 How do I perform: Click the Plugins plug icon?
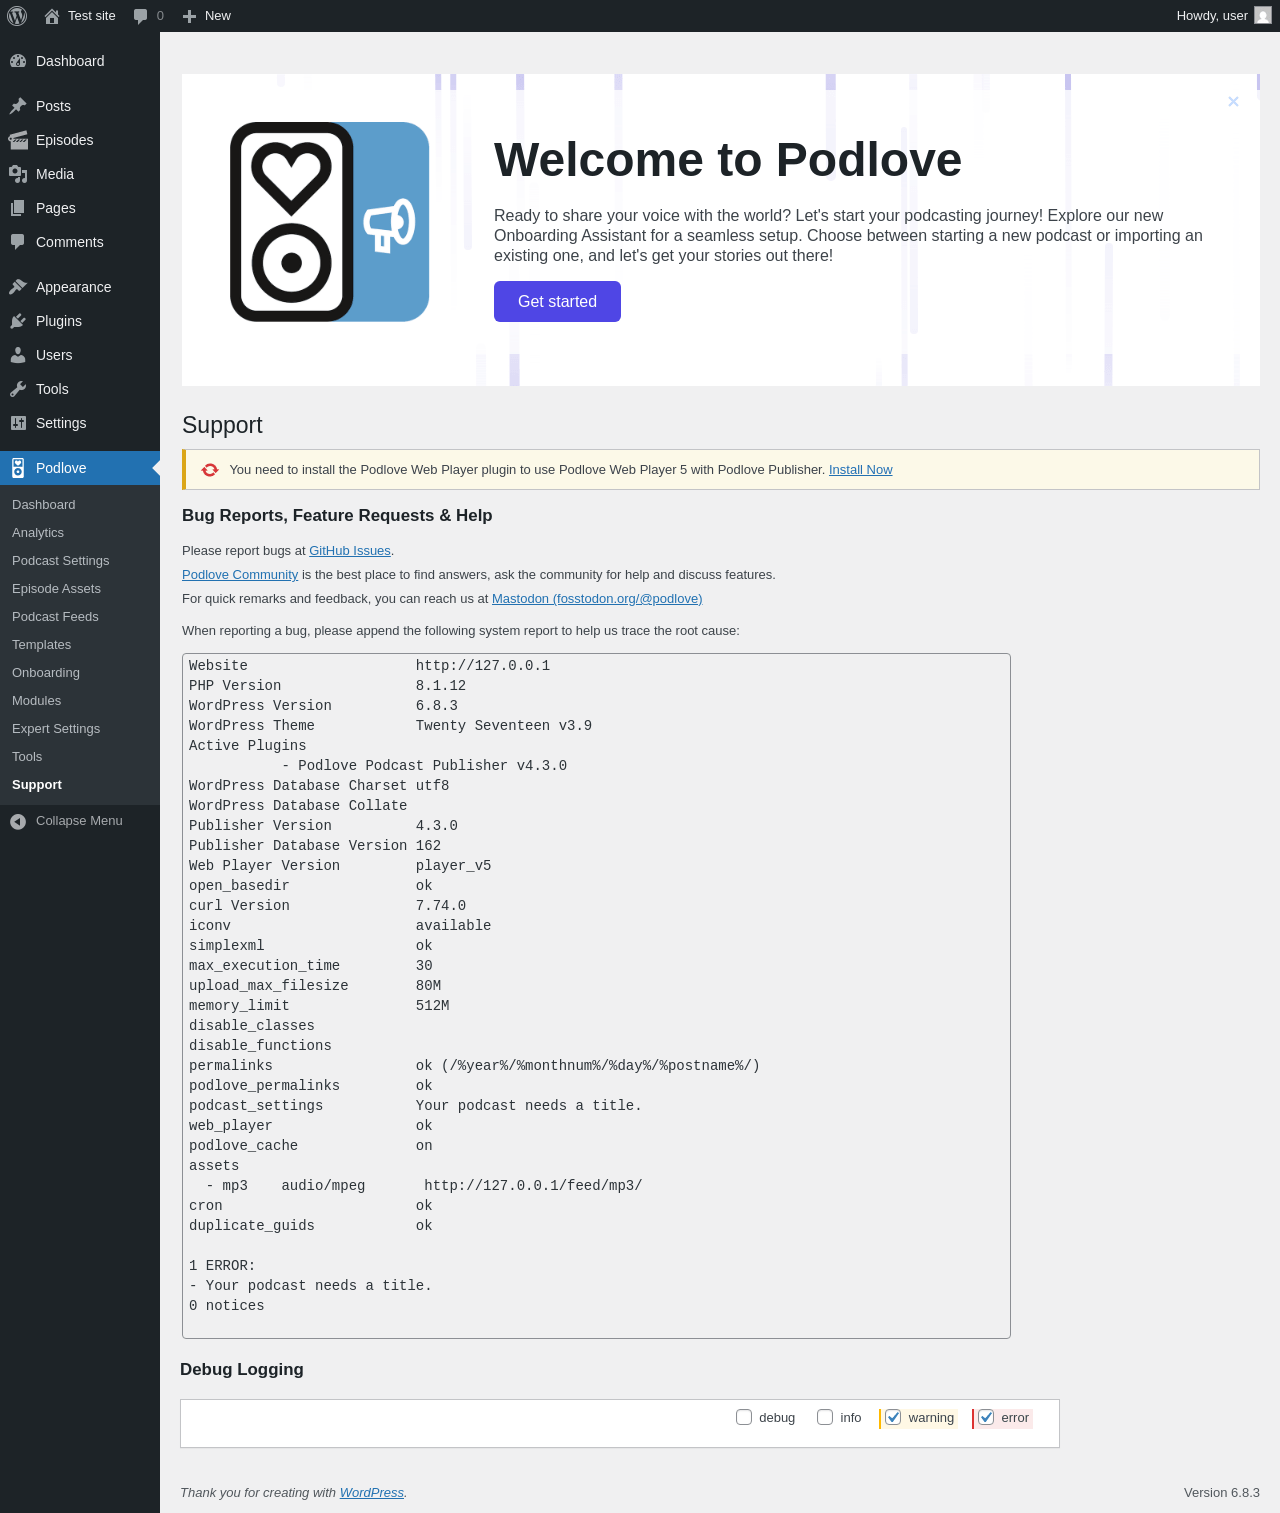point(18,321)
